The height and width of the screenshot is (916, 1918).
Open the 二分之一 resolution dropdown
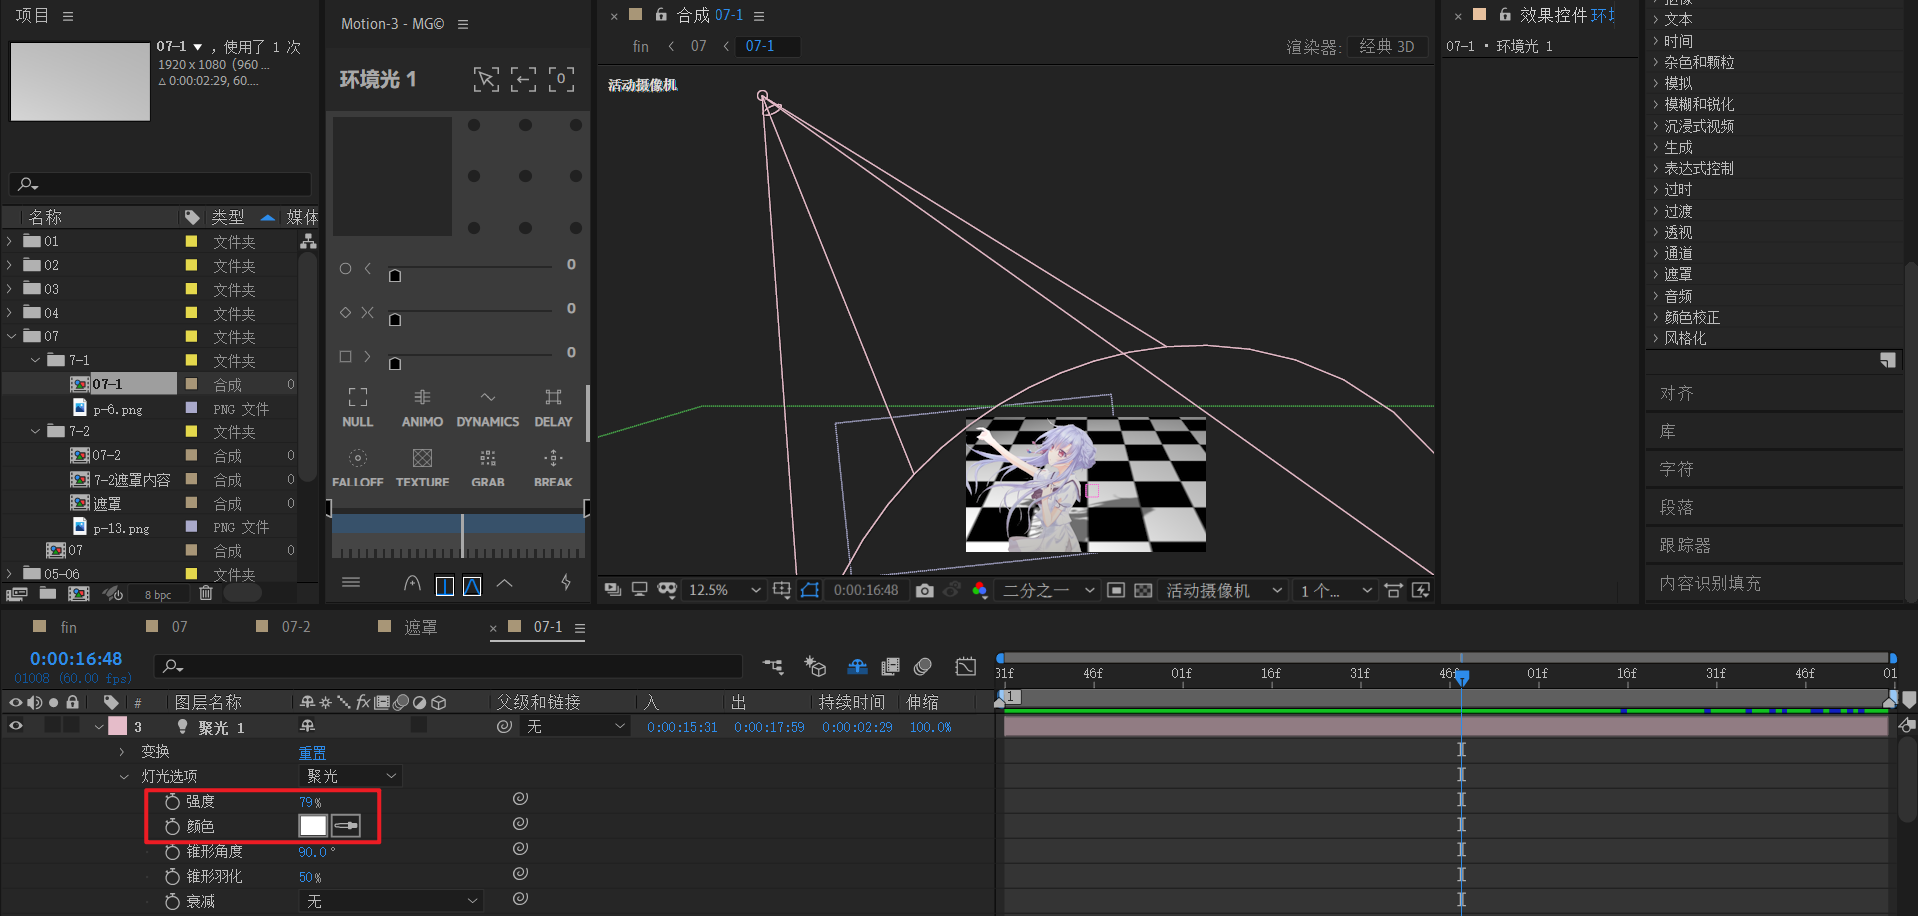(x=1049, y=591)
